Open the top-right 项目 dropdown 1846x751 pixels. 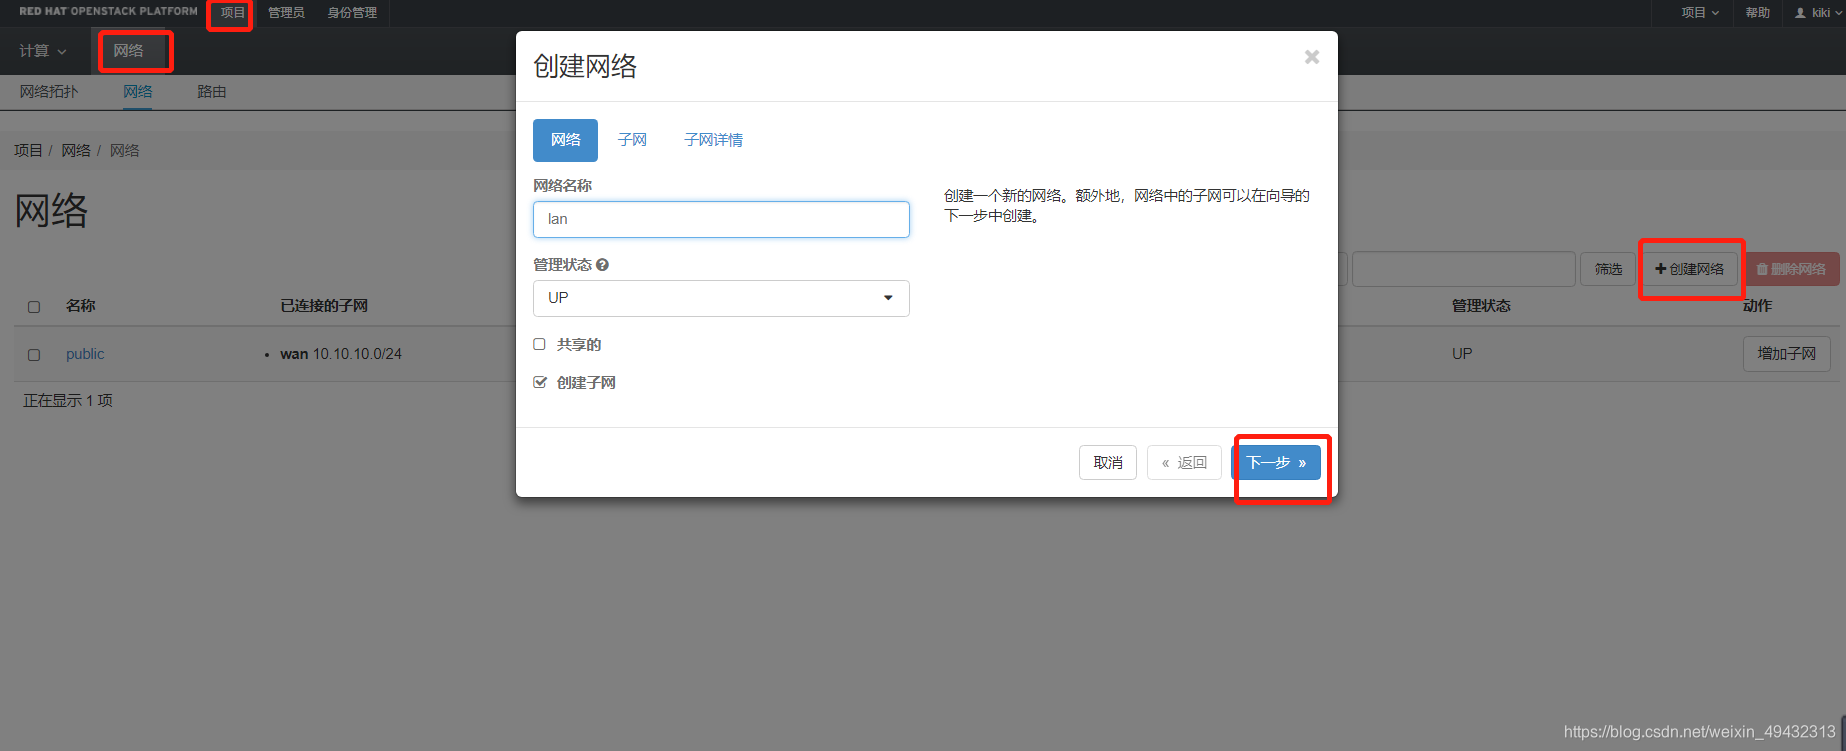click(x=1700, y=13)
